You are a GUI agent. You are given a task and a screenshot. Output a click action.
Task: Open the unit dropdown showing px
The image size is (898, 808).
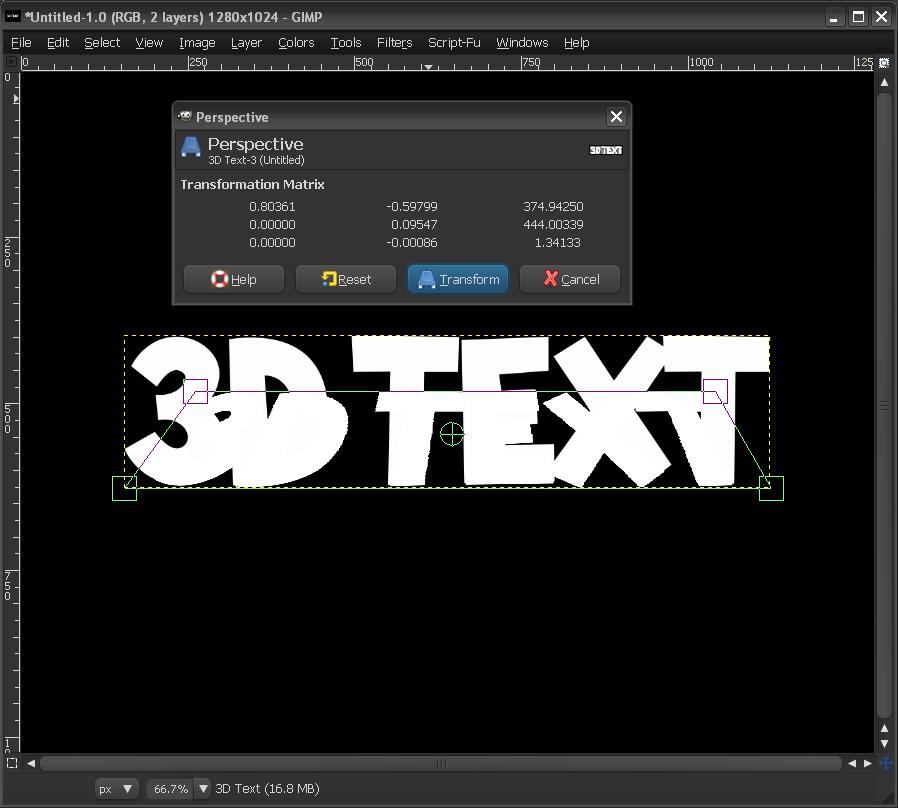click(x=116, y=788)
